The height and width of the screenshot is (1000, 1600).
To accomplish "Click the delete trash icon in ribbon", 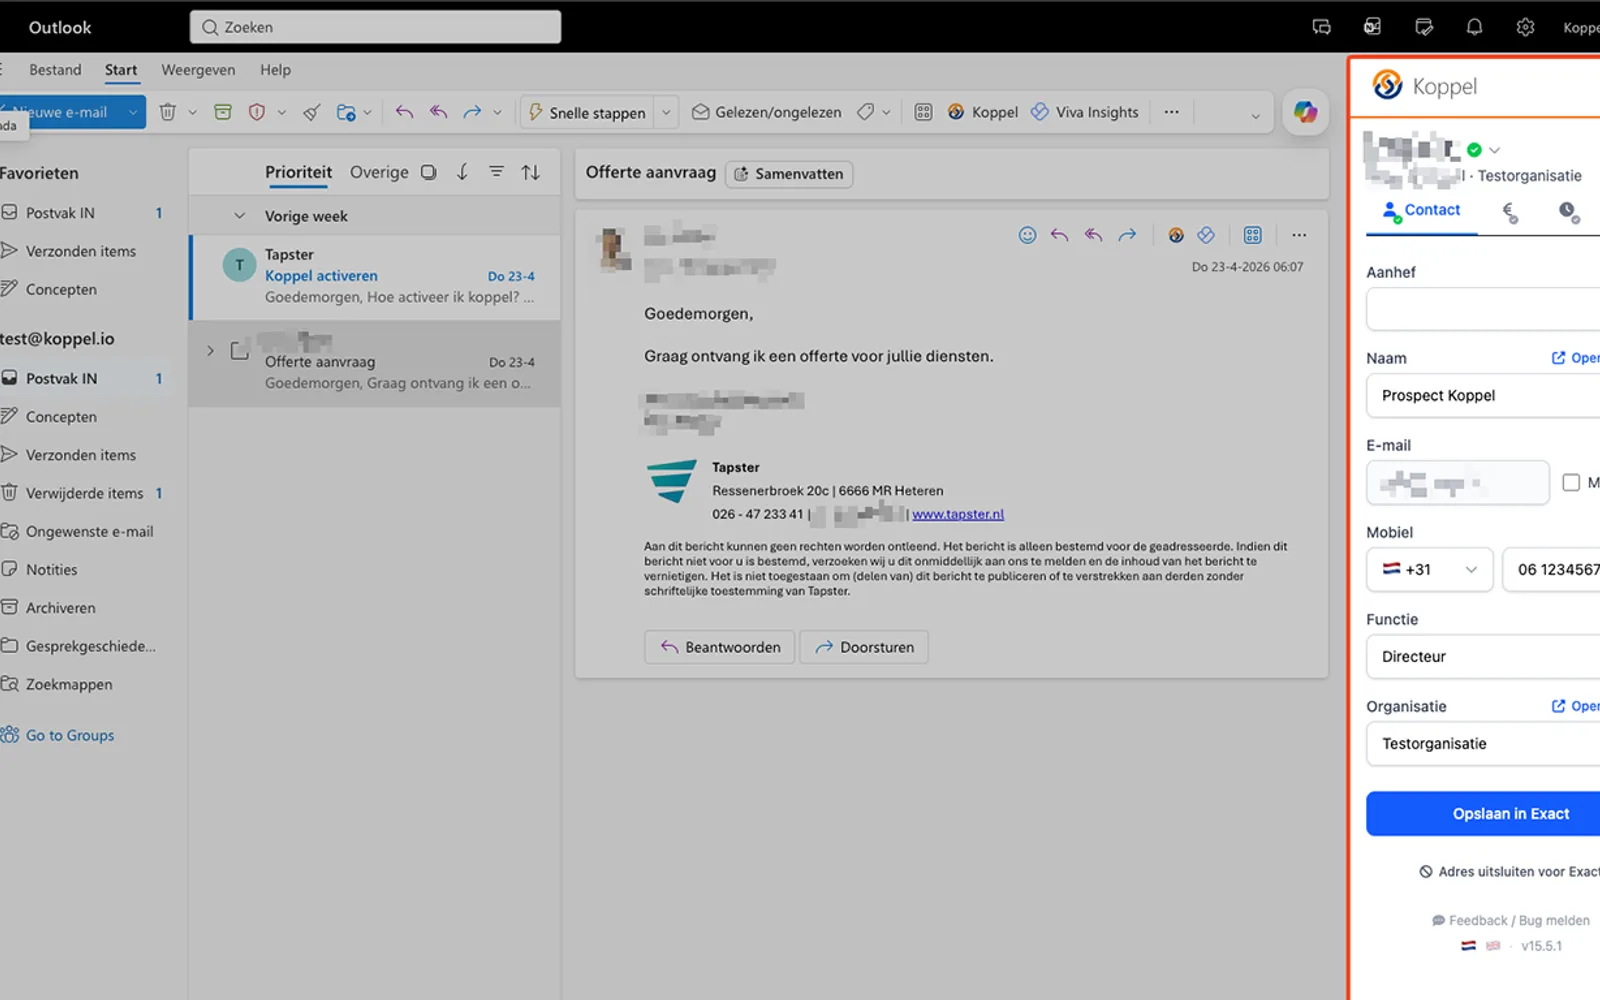I will (x=168, y=112).
